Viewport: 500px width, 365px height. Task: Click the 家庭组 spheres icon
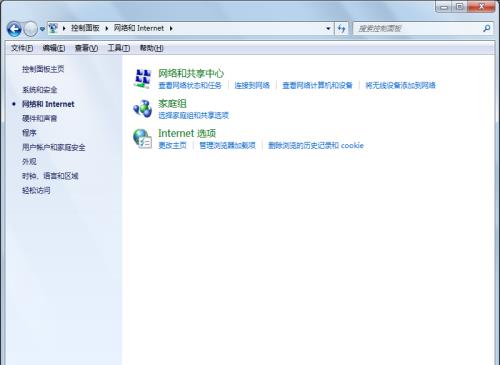point(142,109)
